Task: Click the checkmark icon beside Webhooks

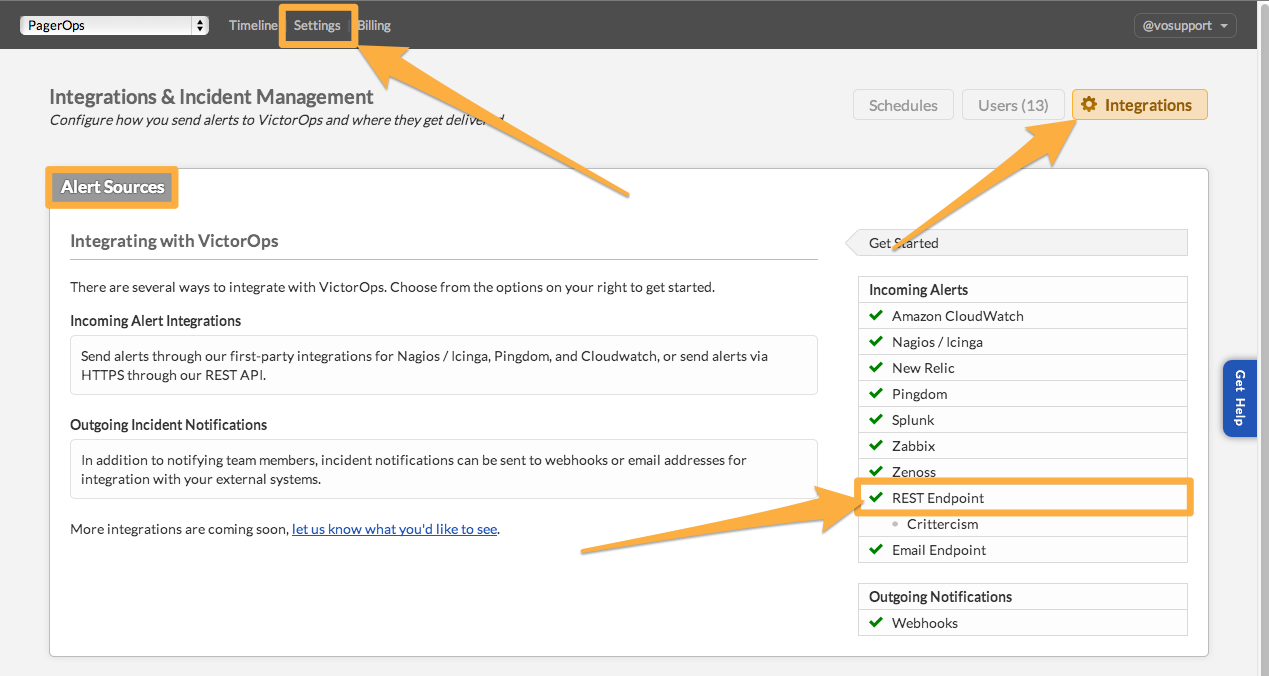Action: tap(876, 622)
